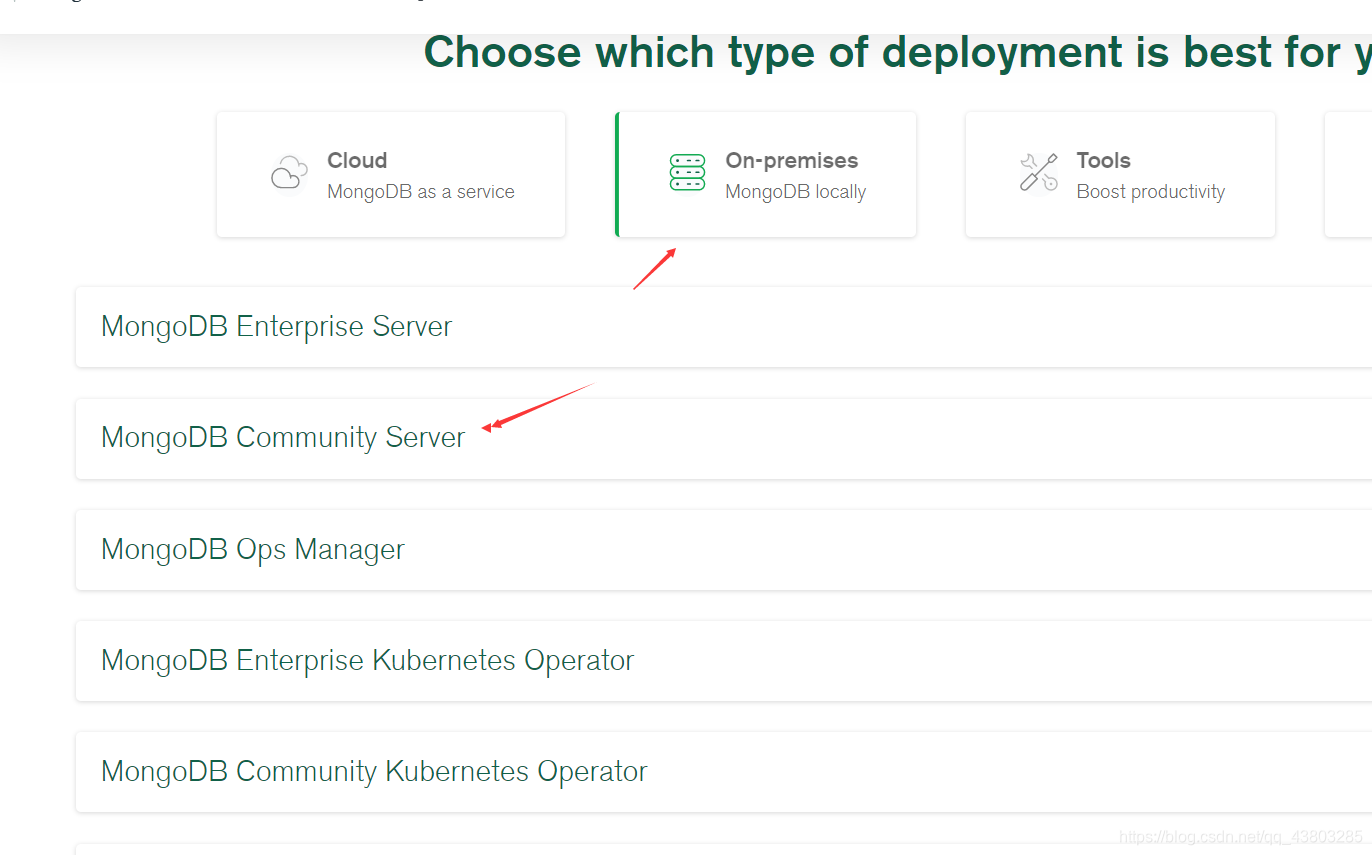Expand MongoDB Enterprise Server section
1372x855 pixels.
click(x=724, y=327)
